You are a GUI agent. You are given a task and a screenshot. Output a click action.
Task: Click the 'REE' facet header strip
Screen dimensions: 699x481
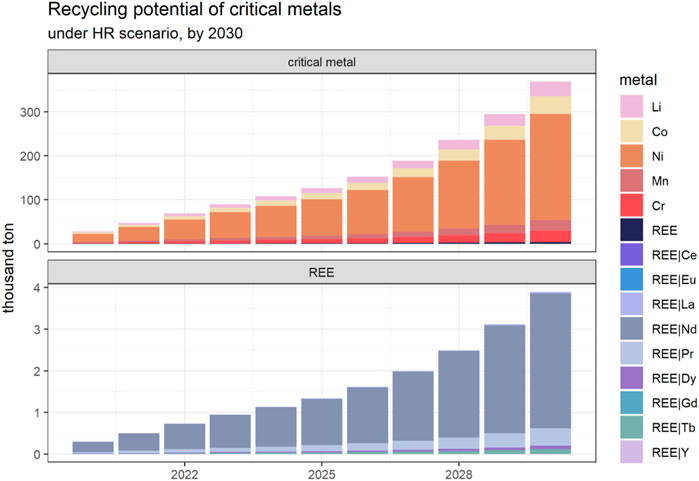[321, 272]
